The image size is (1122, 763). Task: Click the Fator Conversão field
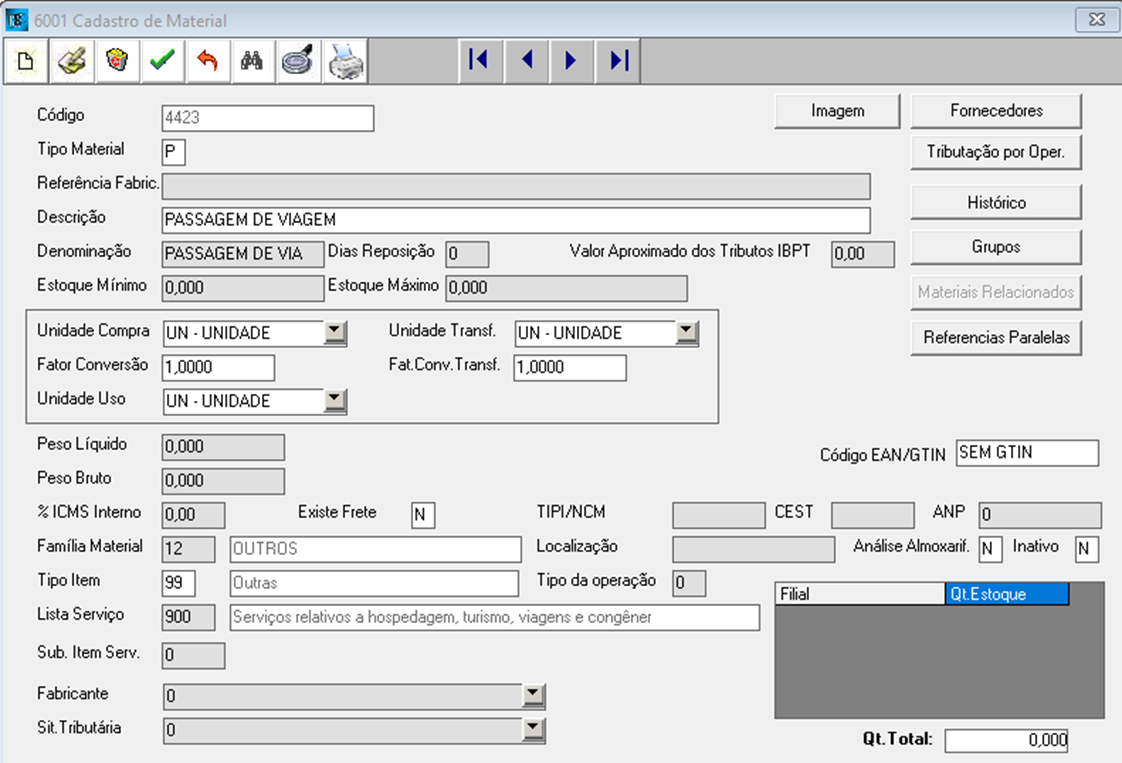coord(218,367)
